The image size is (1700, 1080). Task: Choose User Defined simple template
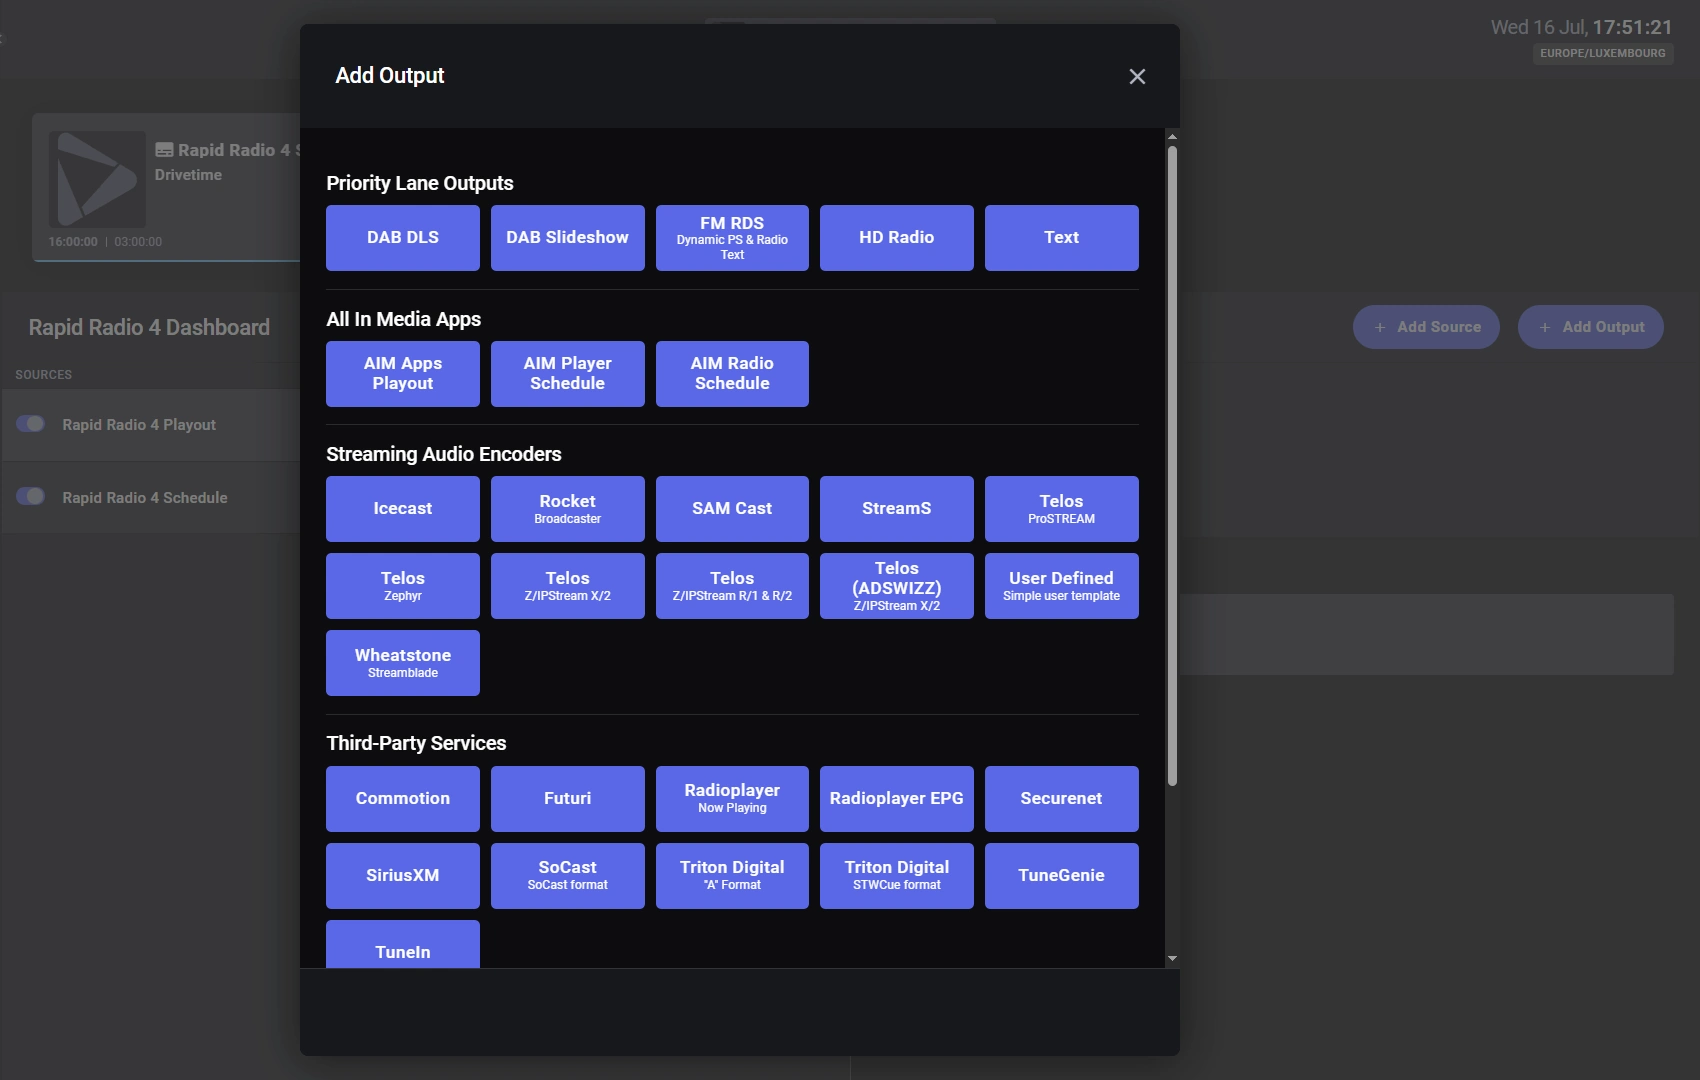point(1062,586)
